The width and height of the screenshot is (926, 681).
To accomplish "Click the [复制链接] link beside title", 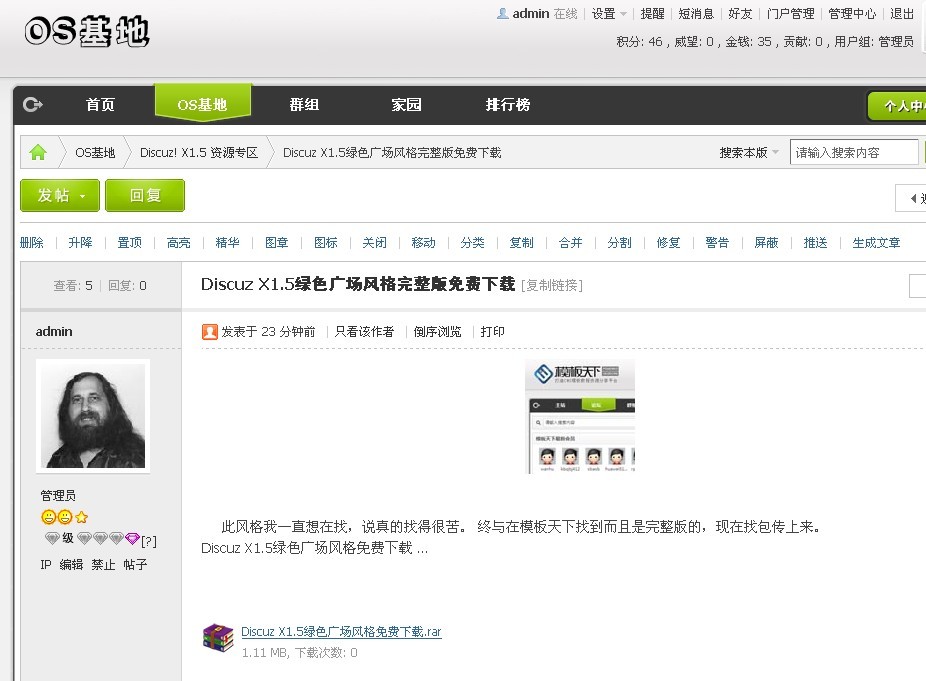I will click(552, 285).
